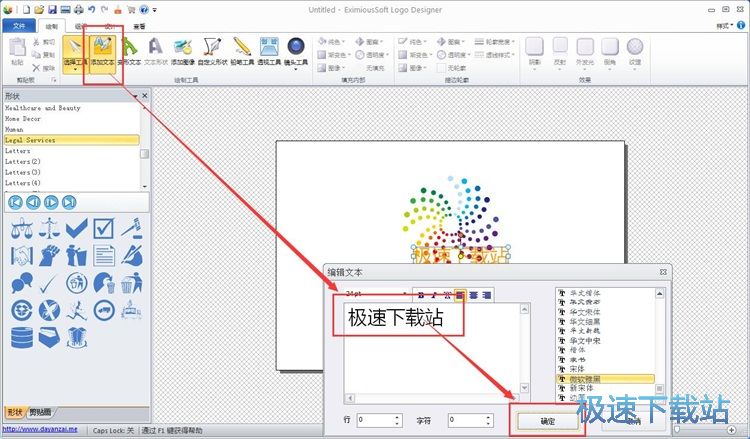
Task: Insert the gavel shape
Action: point(132,229)
